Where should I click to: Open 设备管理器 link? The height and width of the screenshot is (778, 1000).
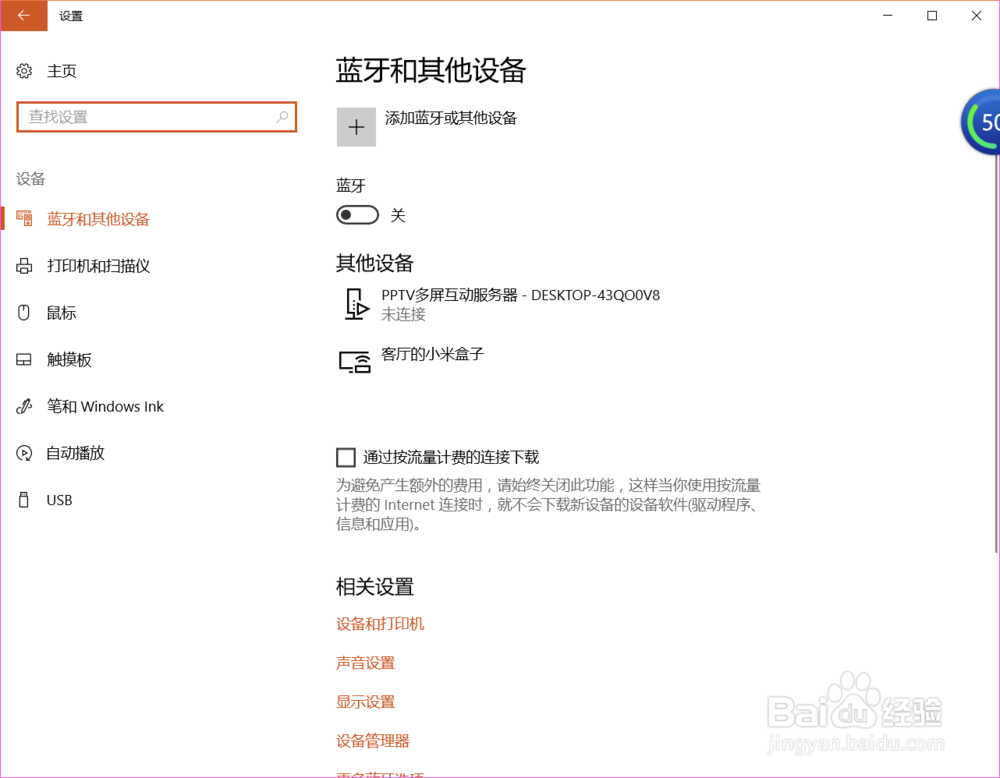[373, 740]
